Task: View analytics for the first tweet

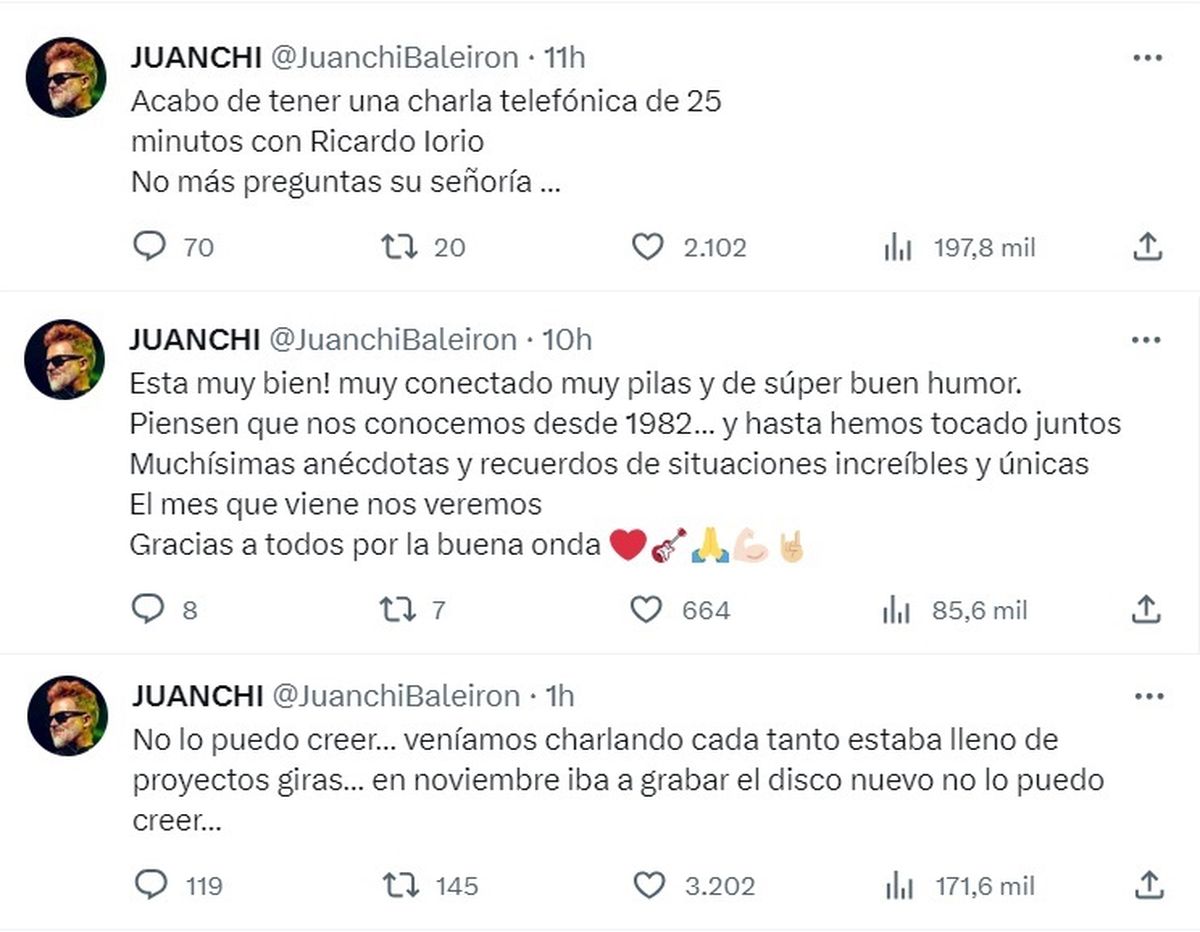Action: (899, 247)
